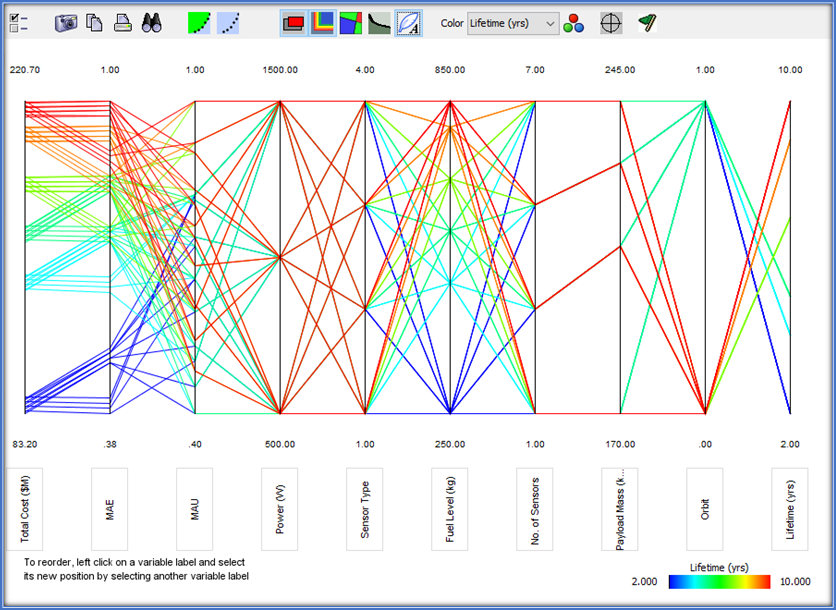Toggle the rainbow color gradient button
836x610 pixels.
coord(323,23)
